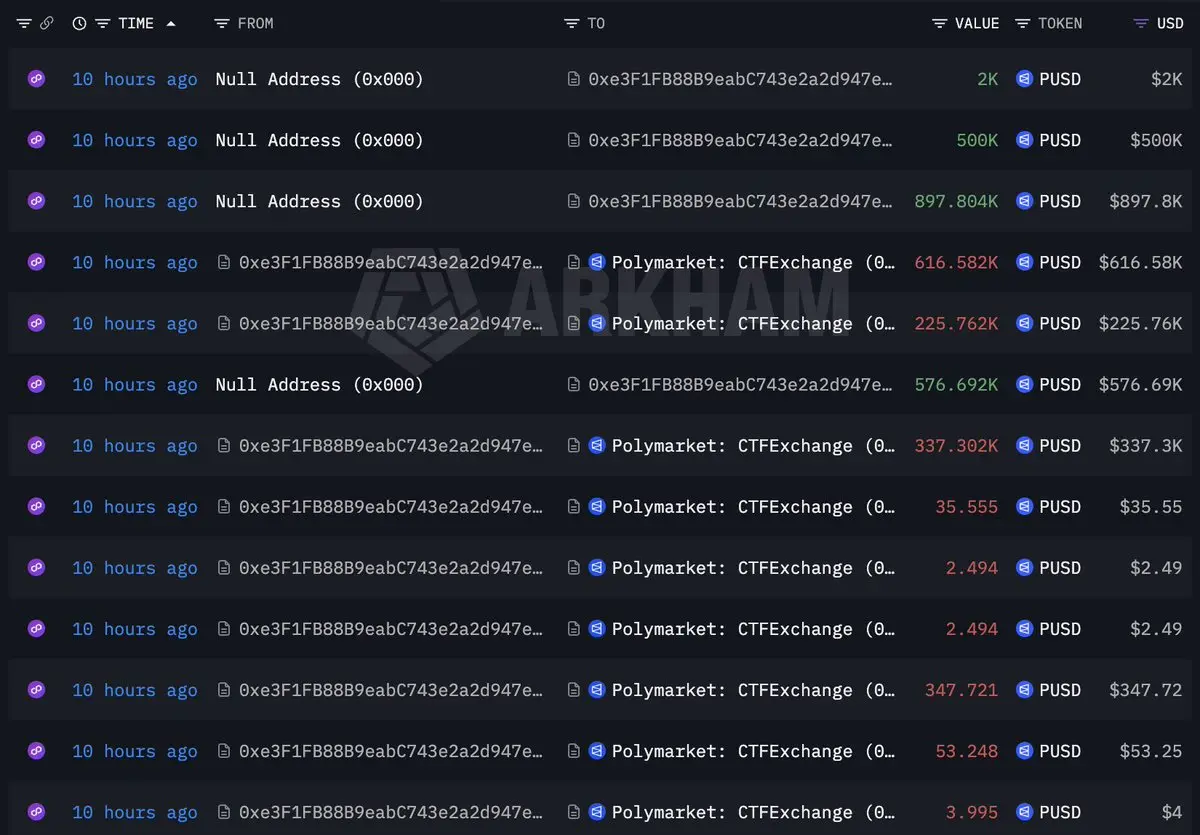Toggle the TIME sort arrow
The height and width of the screenshot is (835, 1200).
pos(171,23)
